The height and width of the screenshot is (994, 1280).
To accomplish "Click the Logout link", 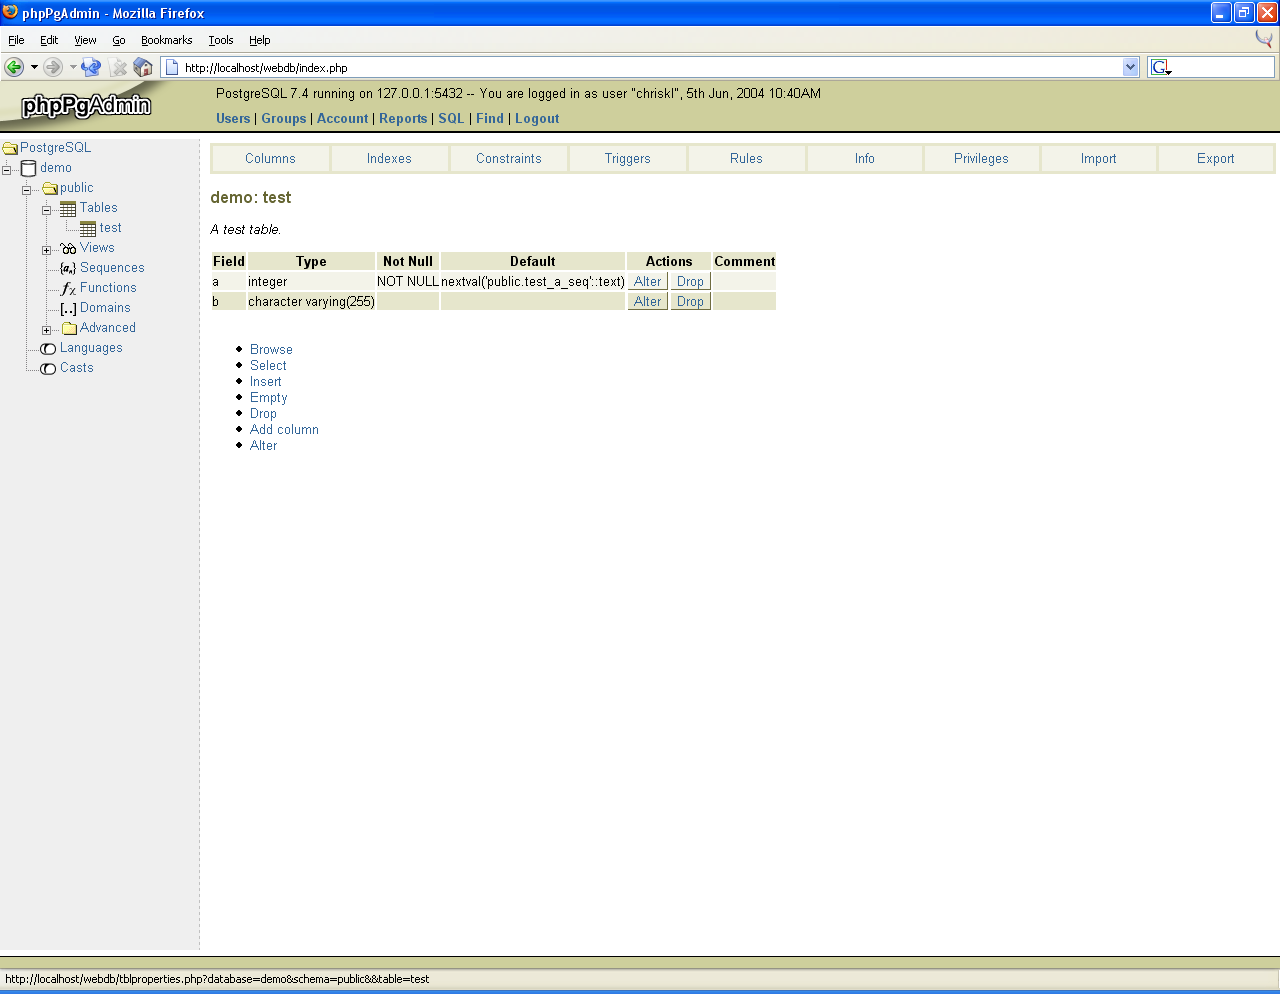I will 537,118.
